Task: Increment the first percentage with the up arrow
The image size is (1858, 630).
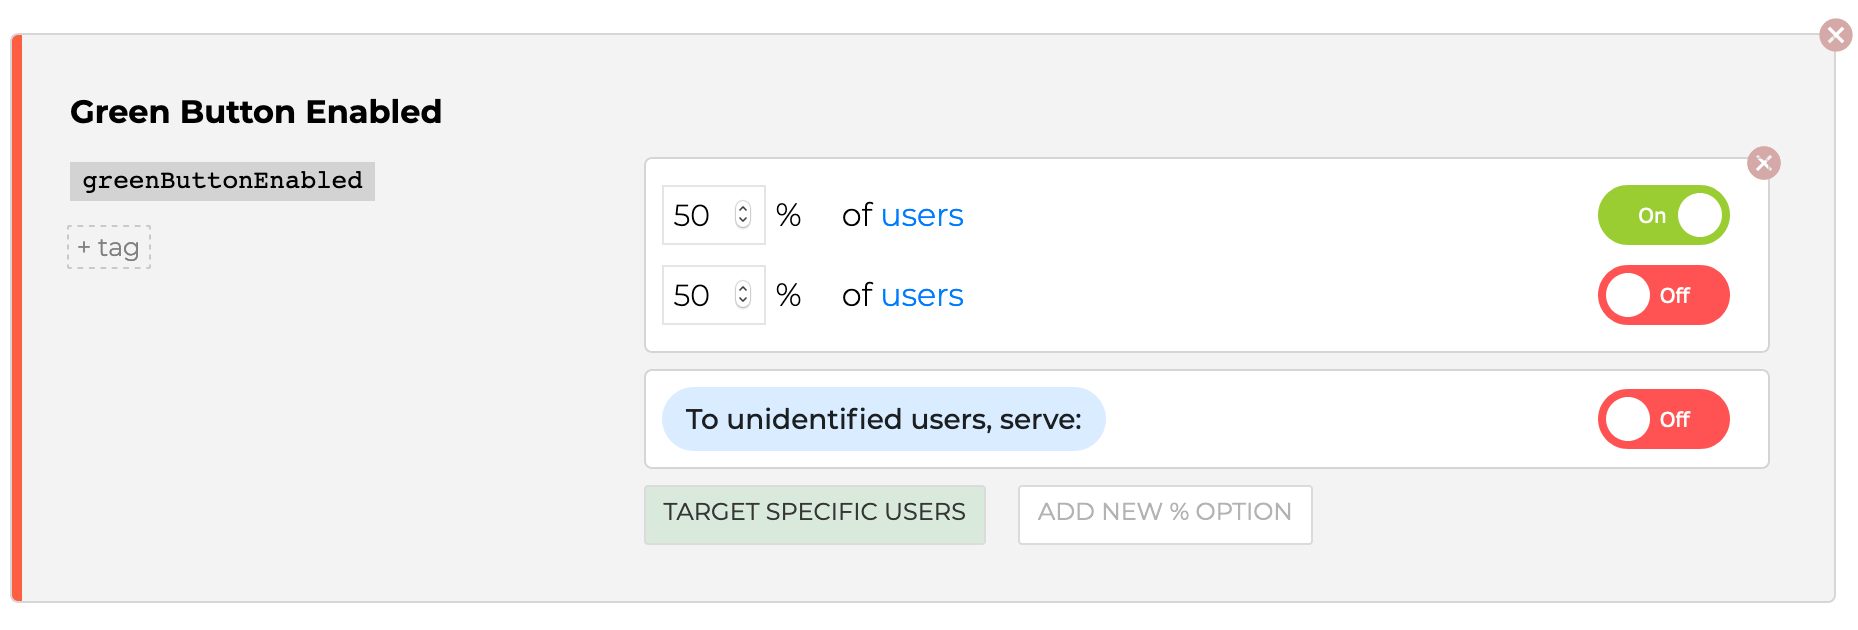Action: [x=743, y=207]
